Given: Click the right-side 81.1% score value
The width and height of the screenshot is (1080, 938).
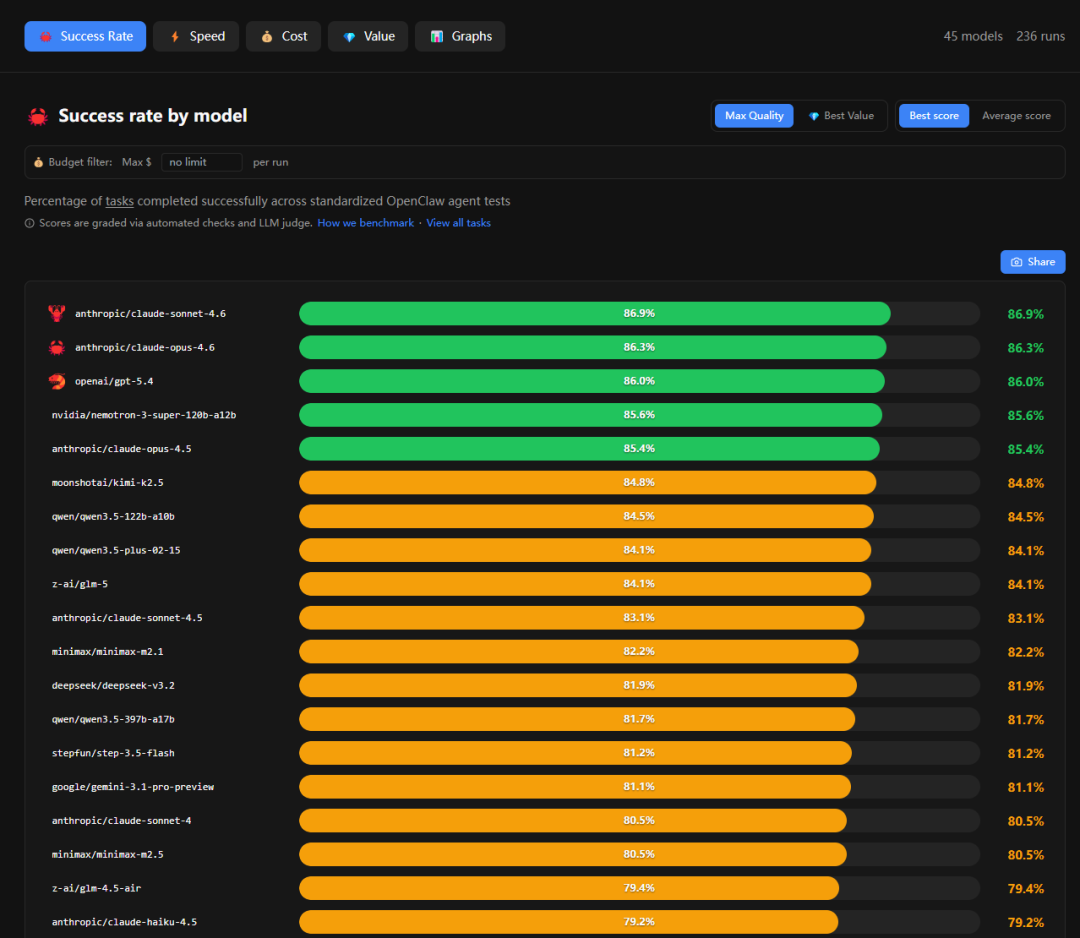Looking at the screenshot, I should [x=1026, y=787].
